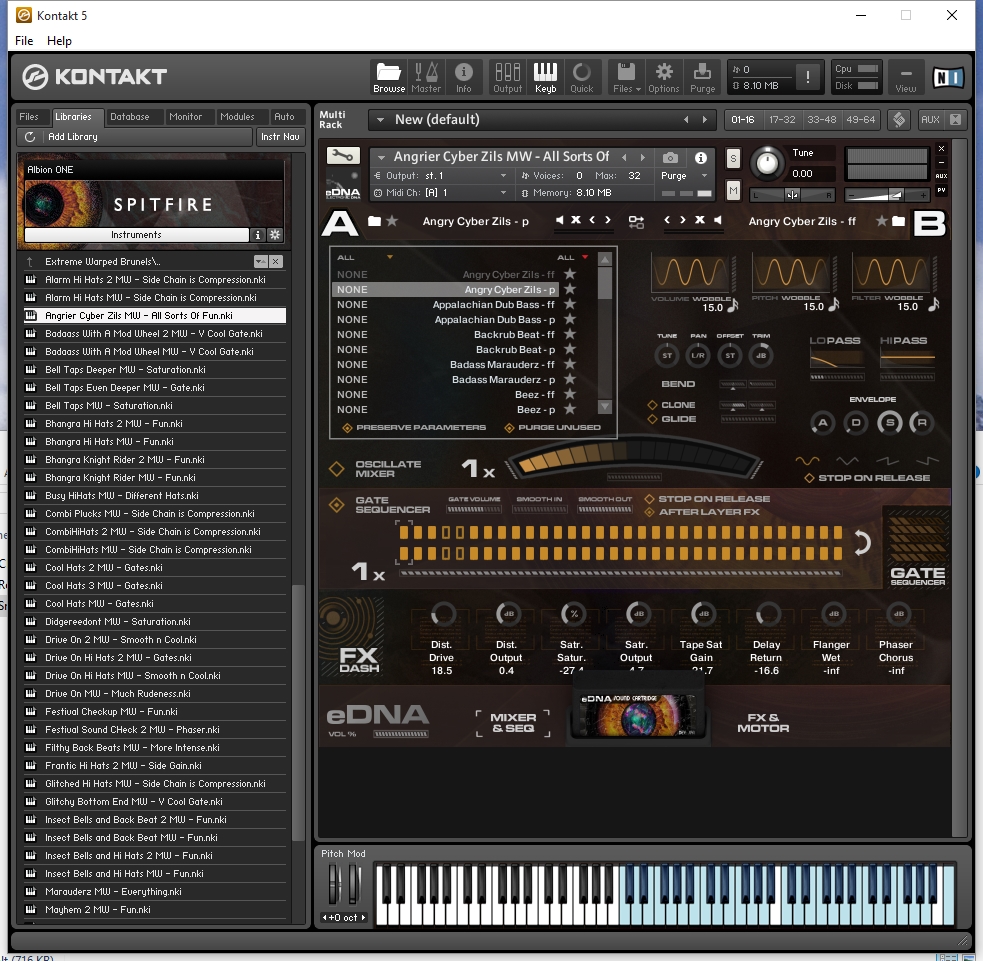Toggle the instrument Mute M button
Image resolution: width=983 pixels, height=961 pixels.
[x=733, y=190]
